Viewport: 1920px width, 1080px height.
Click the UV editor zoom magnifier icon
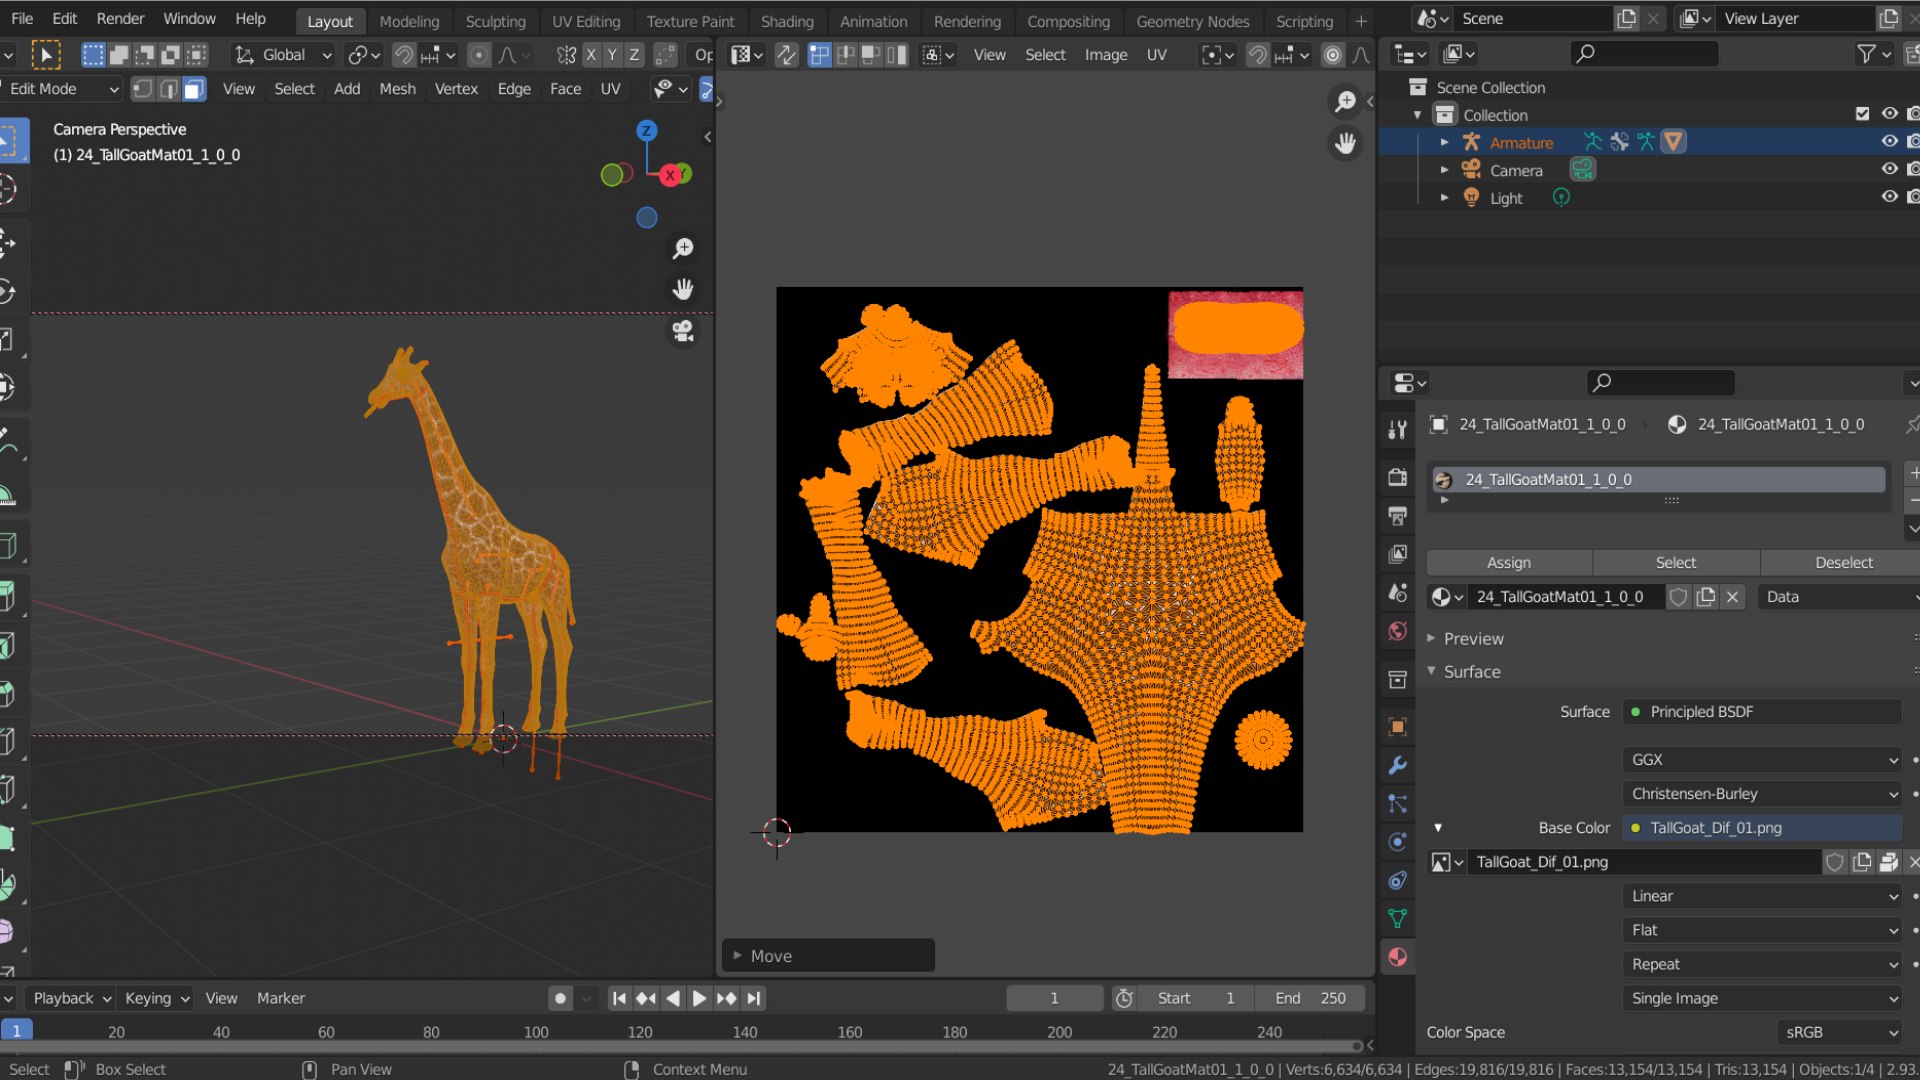coord(1345,102)
